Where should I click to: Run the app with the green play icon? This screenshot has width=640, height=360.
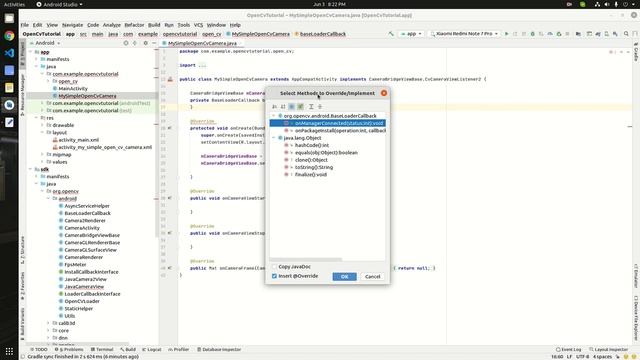point(507,34)
